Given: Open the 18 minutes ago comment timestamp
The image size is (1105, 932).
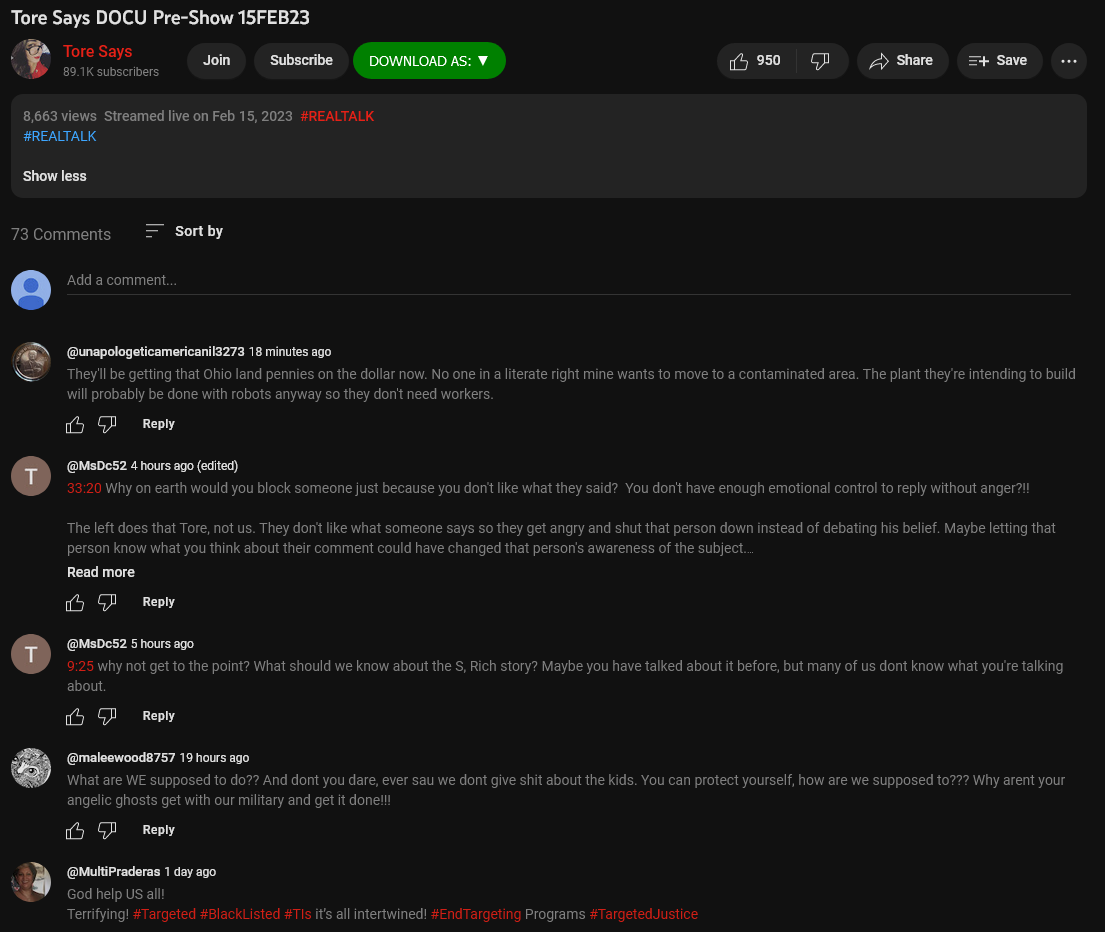Looking at the screenshot, I should pyautogui.click(x=290, y=352).
